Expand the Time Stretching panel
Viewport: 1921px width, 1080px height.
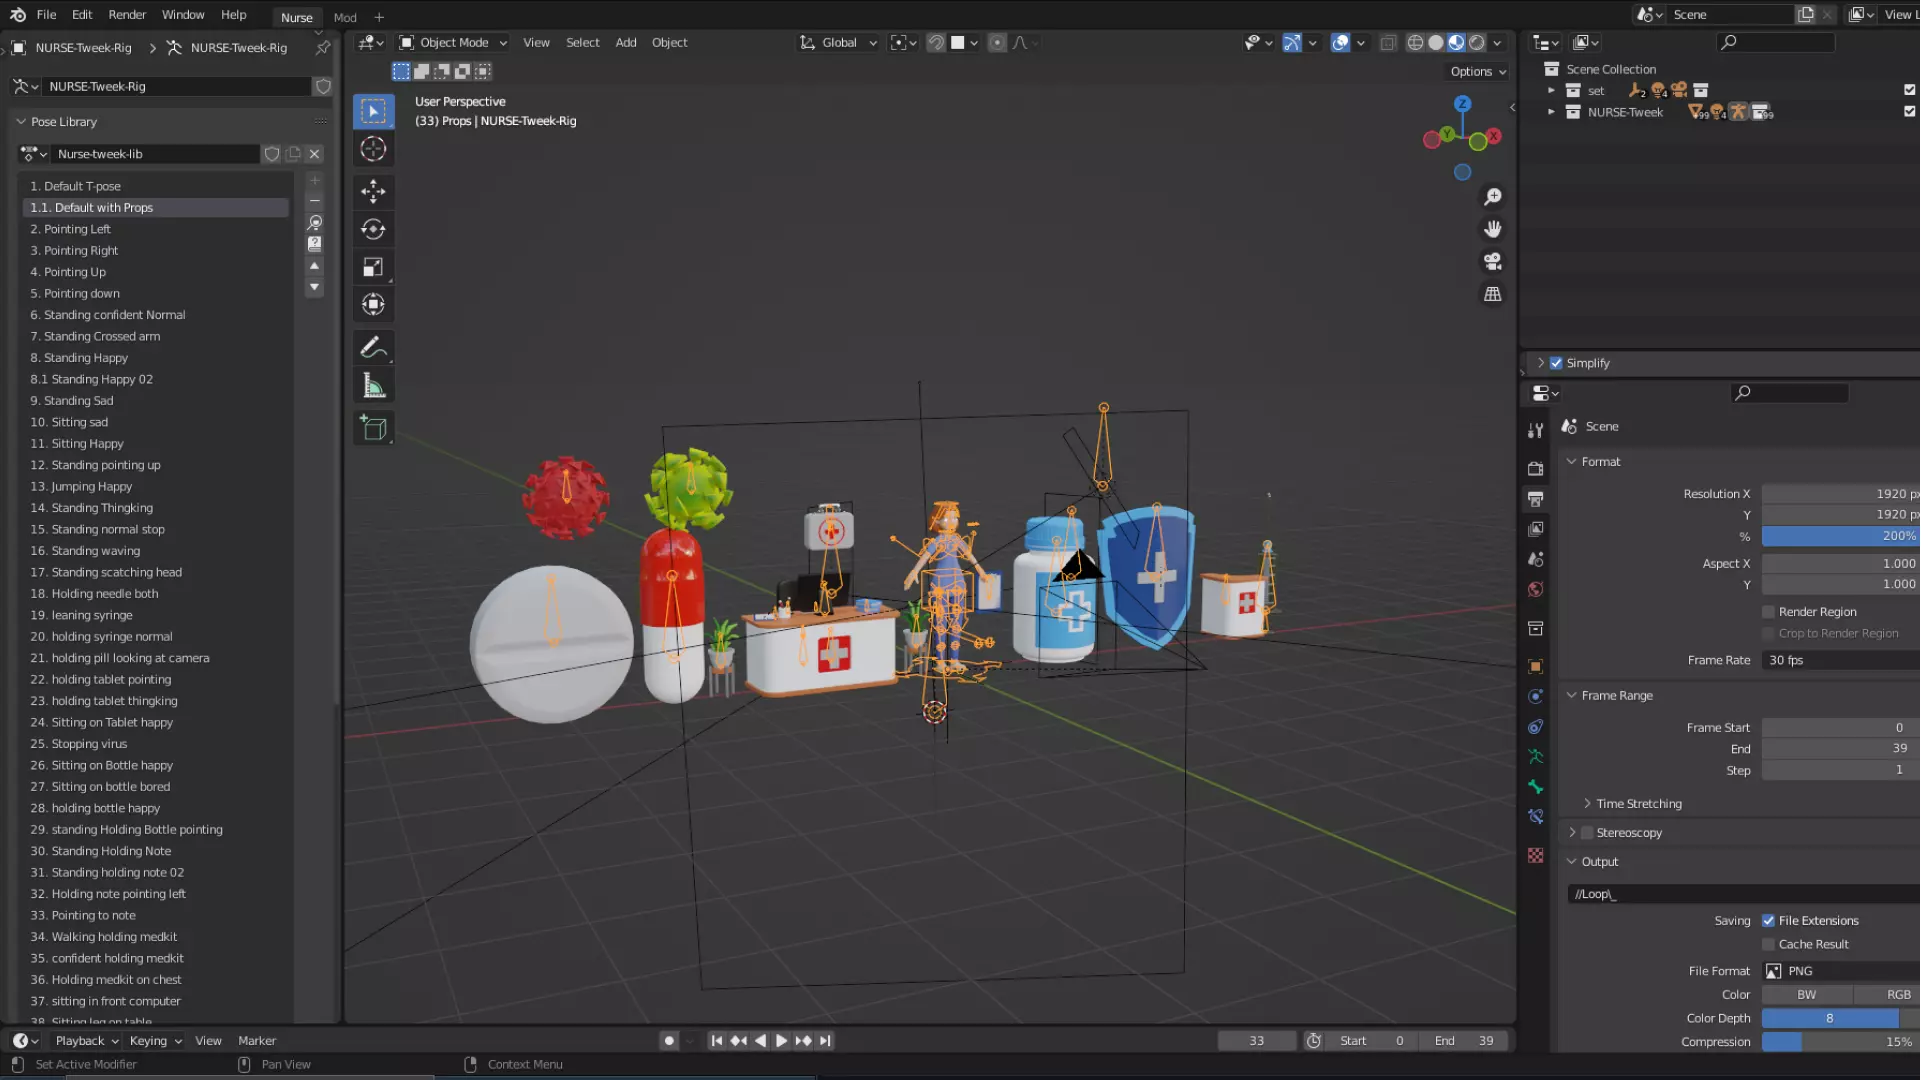1638,804
